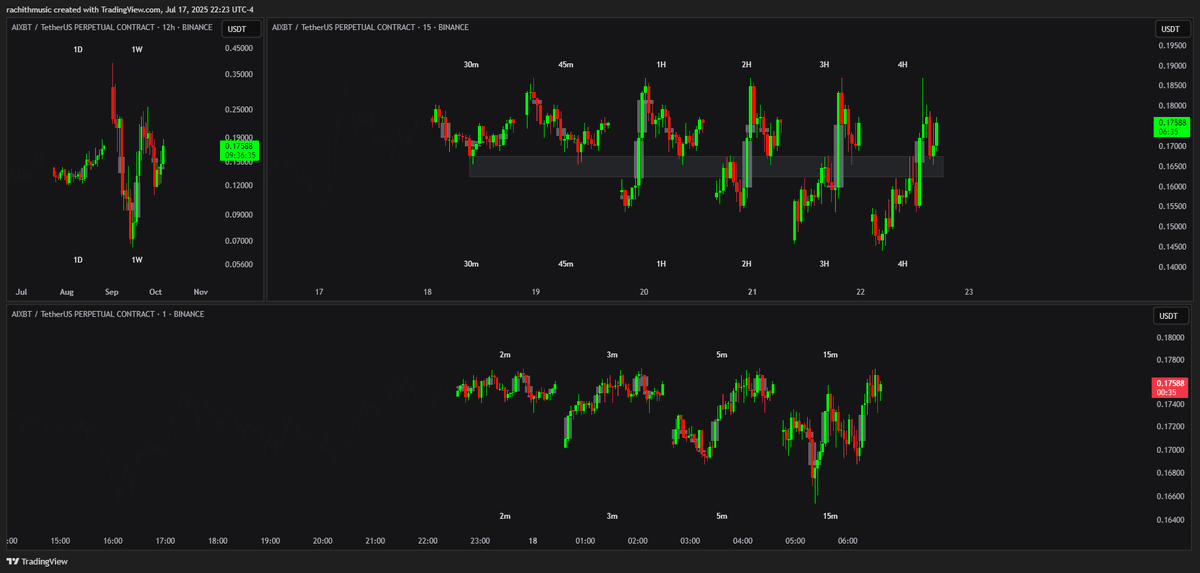Screen dimensions: 1200x573
Task: Click the 45m label above the candles
Action: point(566,65)
